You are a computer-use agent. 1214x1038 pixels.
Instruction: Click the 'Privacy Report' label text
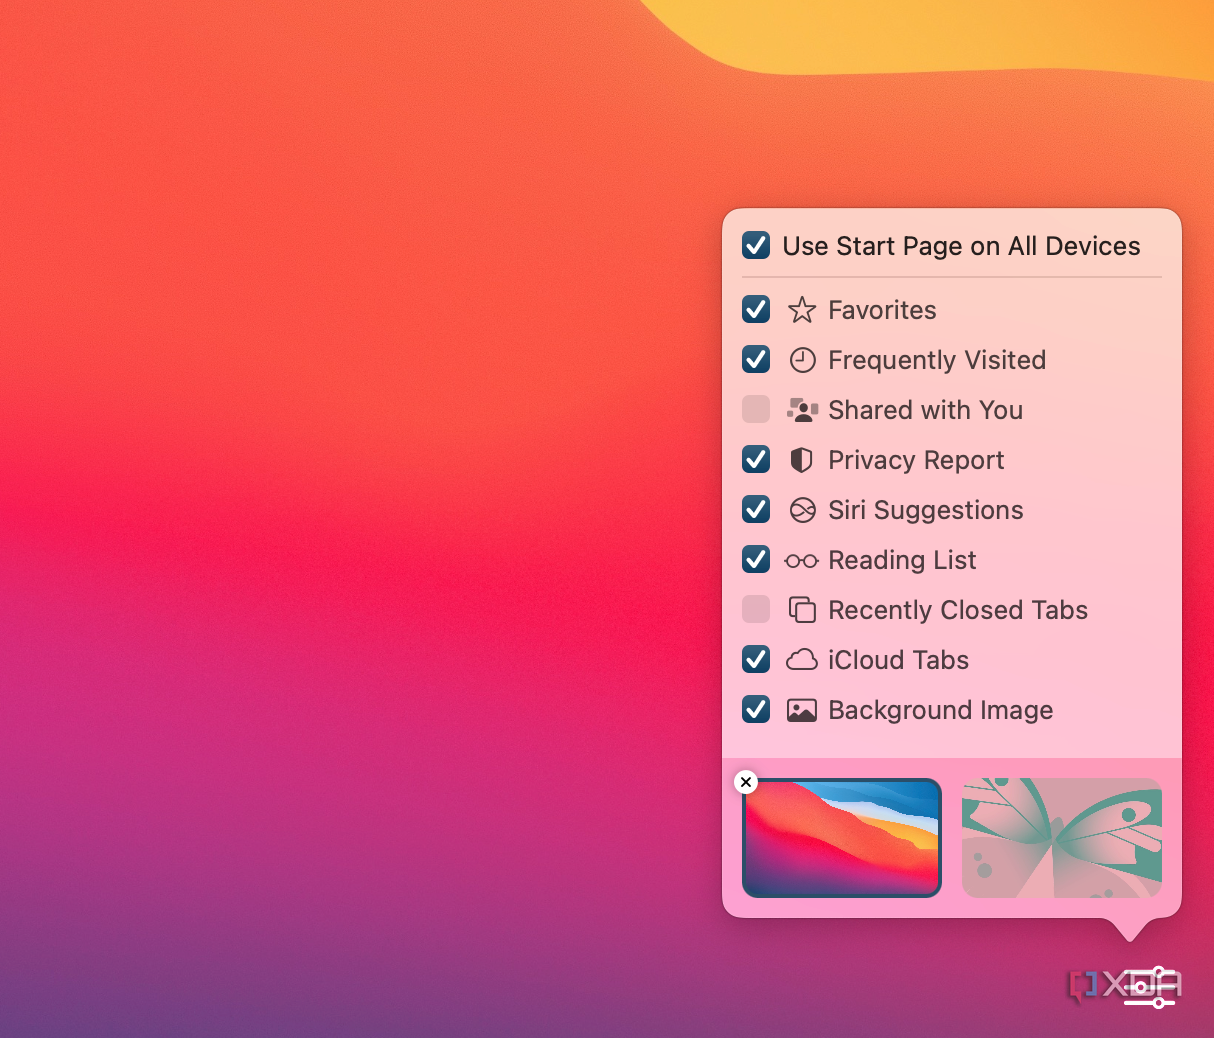916,460
